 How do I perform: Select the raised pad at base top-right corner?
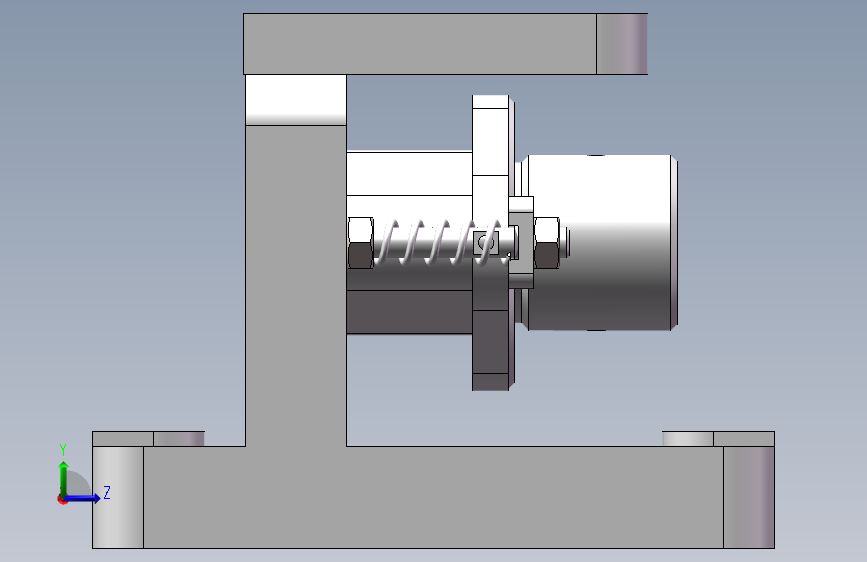coord(718,439)
